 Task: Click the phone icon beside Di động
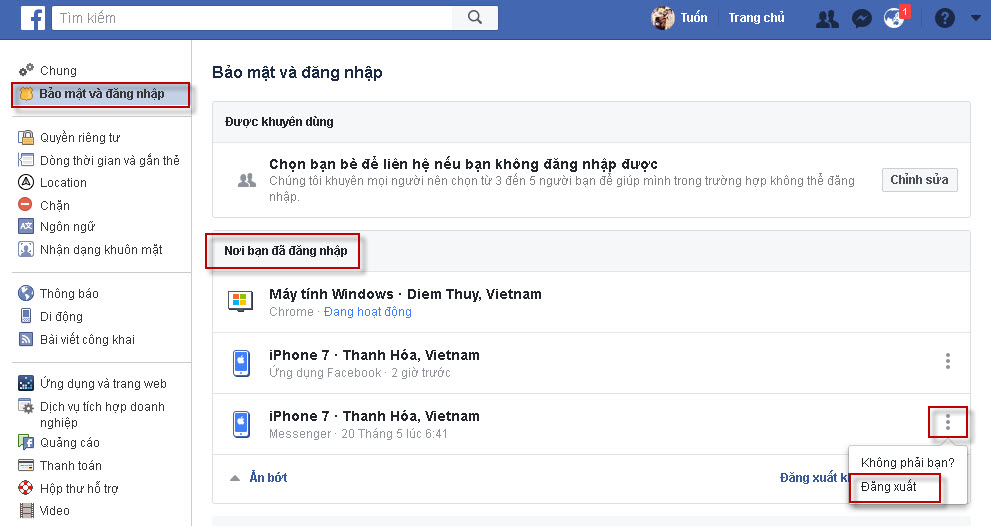pyautogui.click(x=26, y=316)
